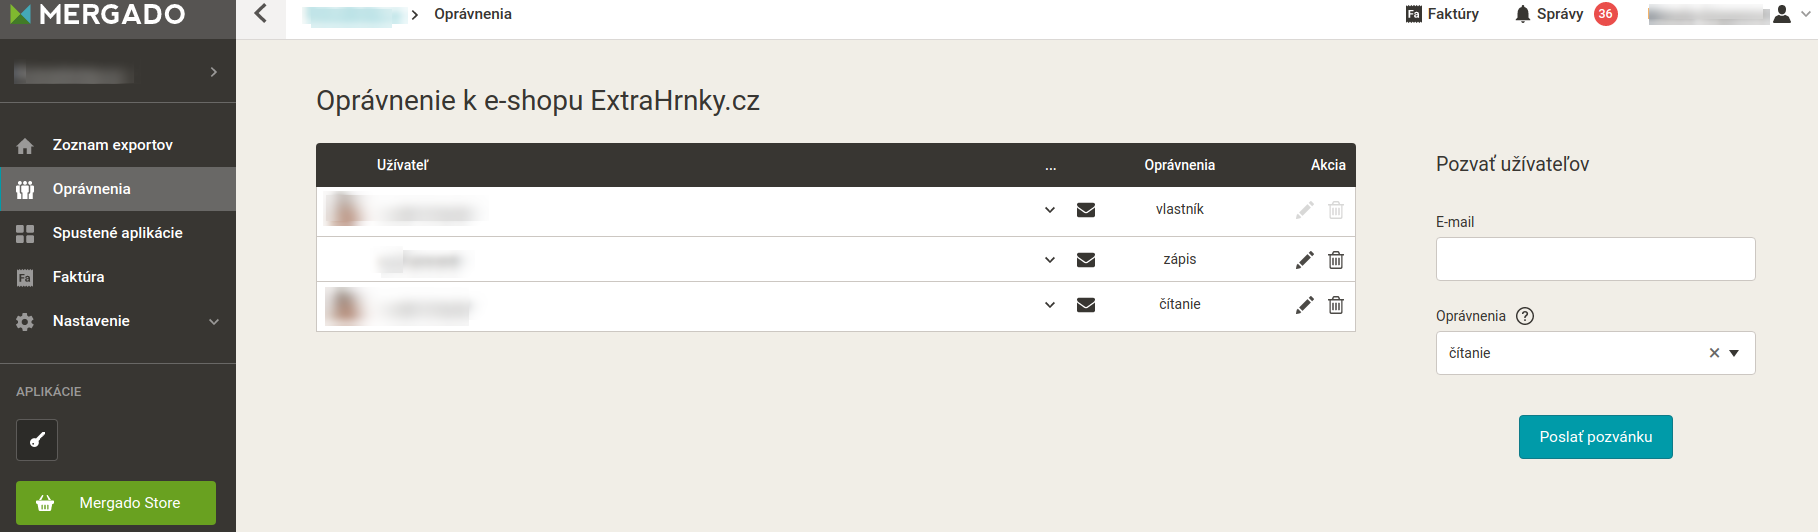Click envelope icon in vlastník row

(1086, 210)
